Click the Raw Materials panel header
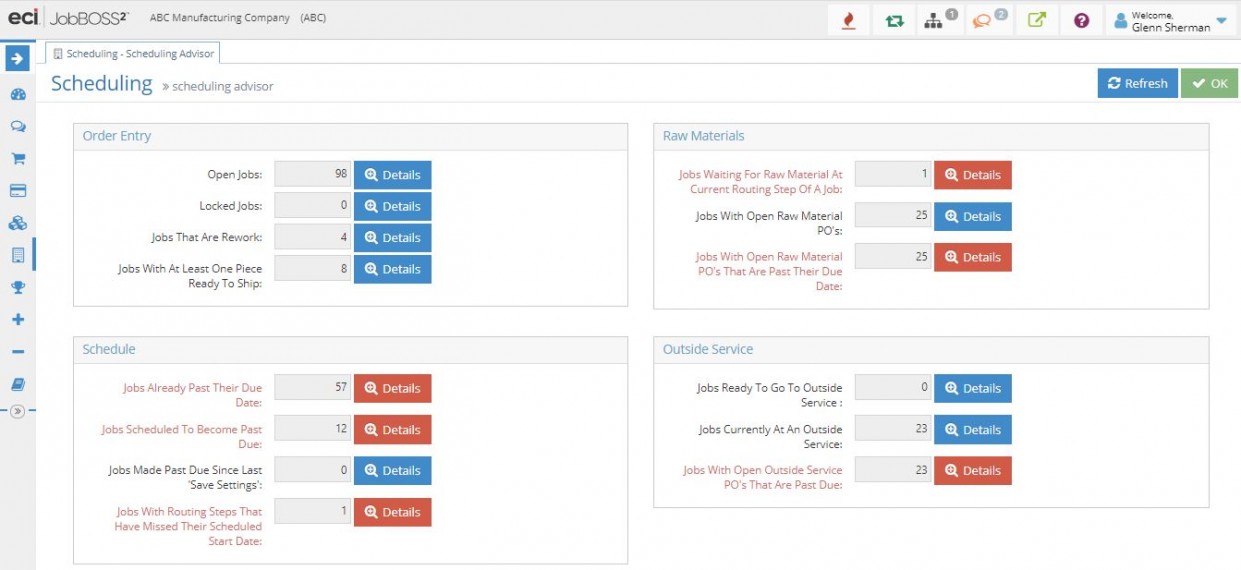Image resolution: width=1241 pixels, height=570 pixels. (931, 136)
